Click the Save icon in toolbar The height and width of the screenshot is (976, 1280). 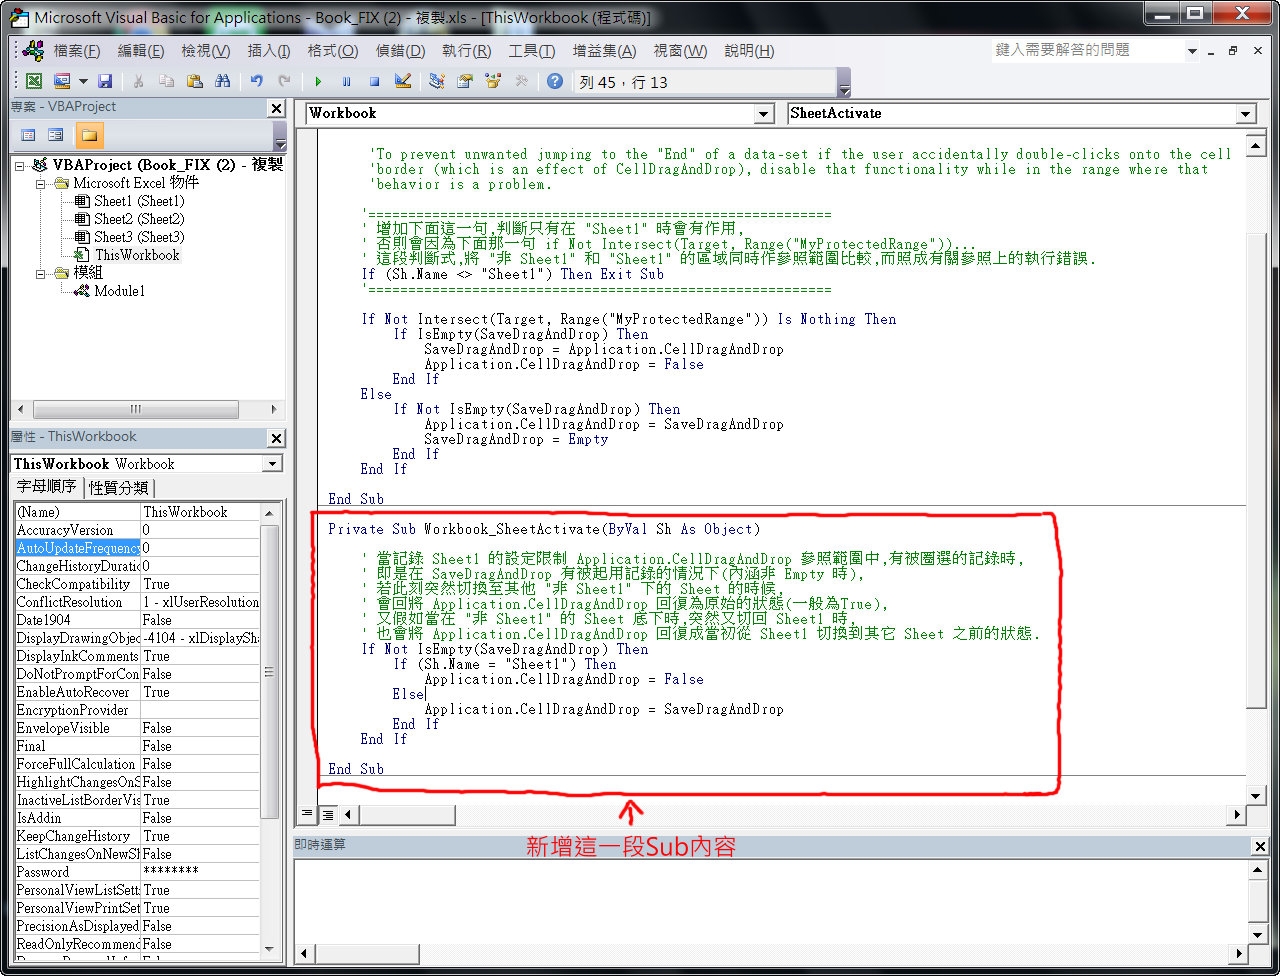pyautogui.click(x=104, y=82)
